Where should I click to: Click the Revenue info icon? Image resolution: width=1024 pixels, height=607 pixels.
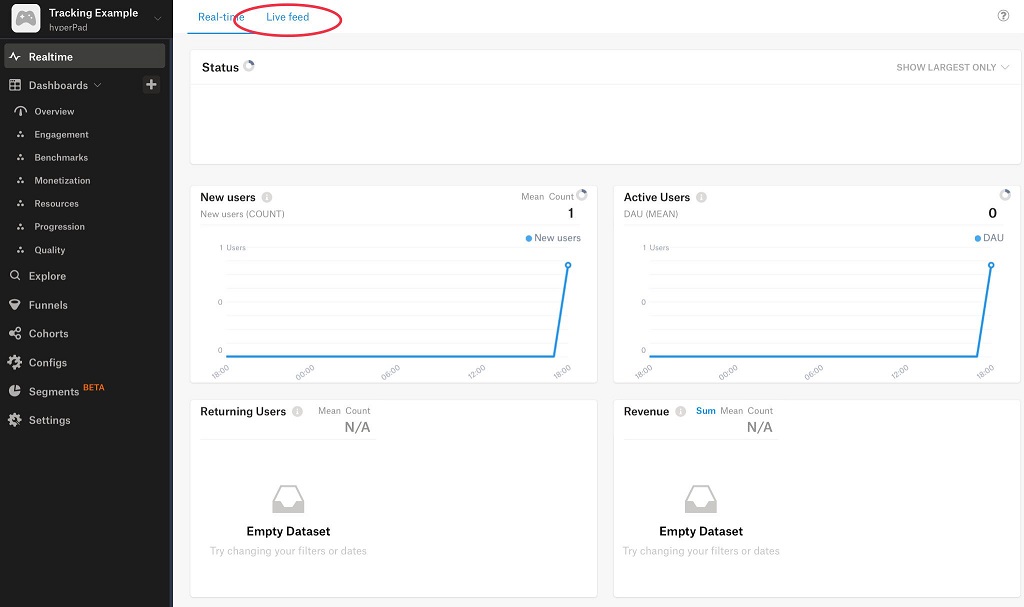(680, 412)
